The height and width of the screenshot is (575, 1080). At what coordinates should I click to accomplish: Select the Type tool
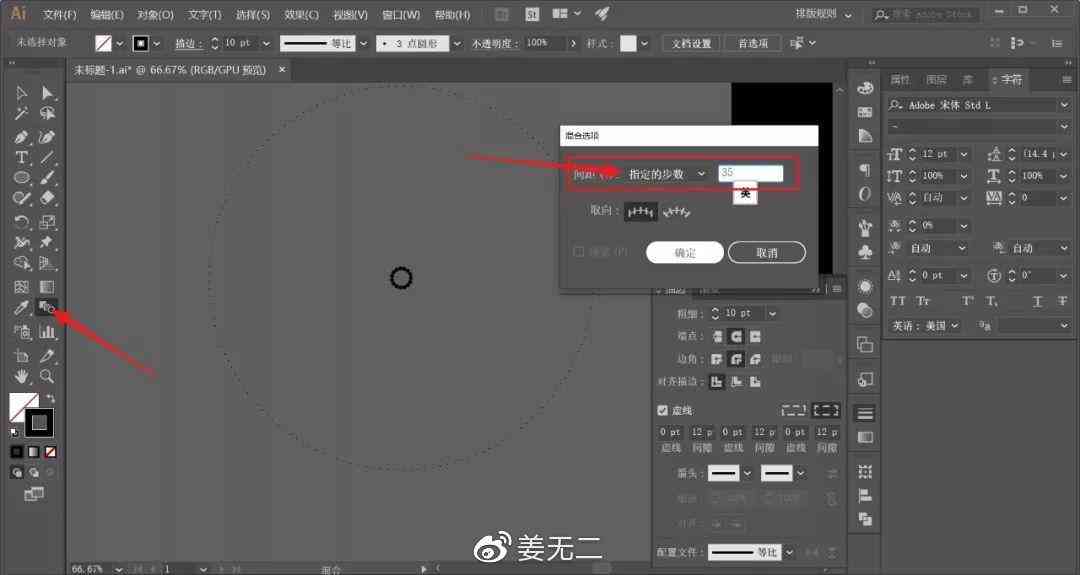(21, 158)
